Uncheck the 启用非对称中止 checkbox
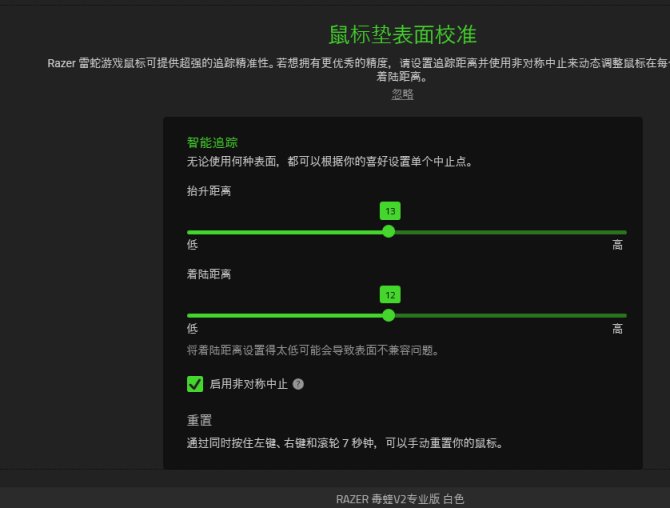Screen dimensions: 670x508 (195, 384)
